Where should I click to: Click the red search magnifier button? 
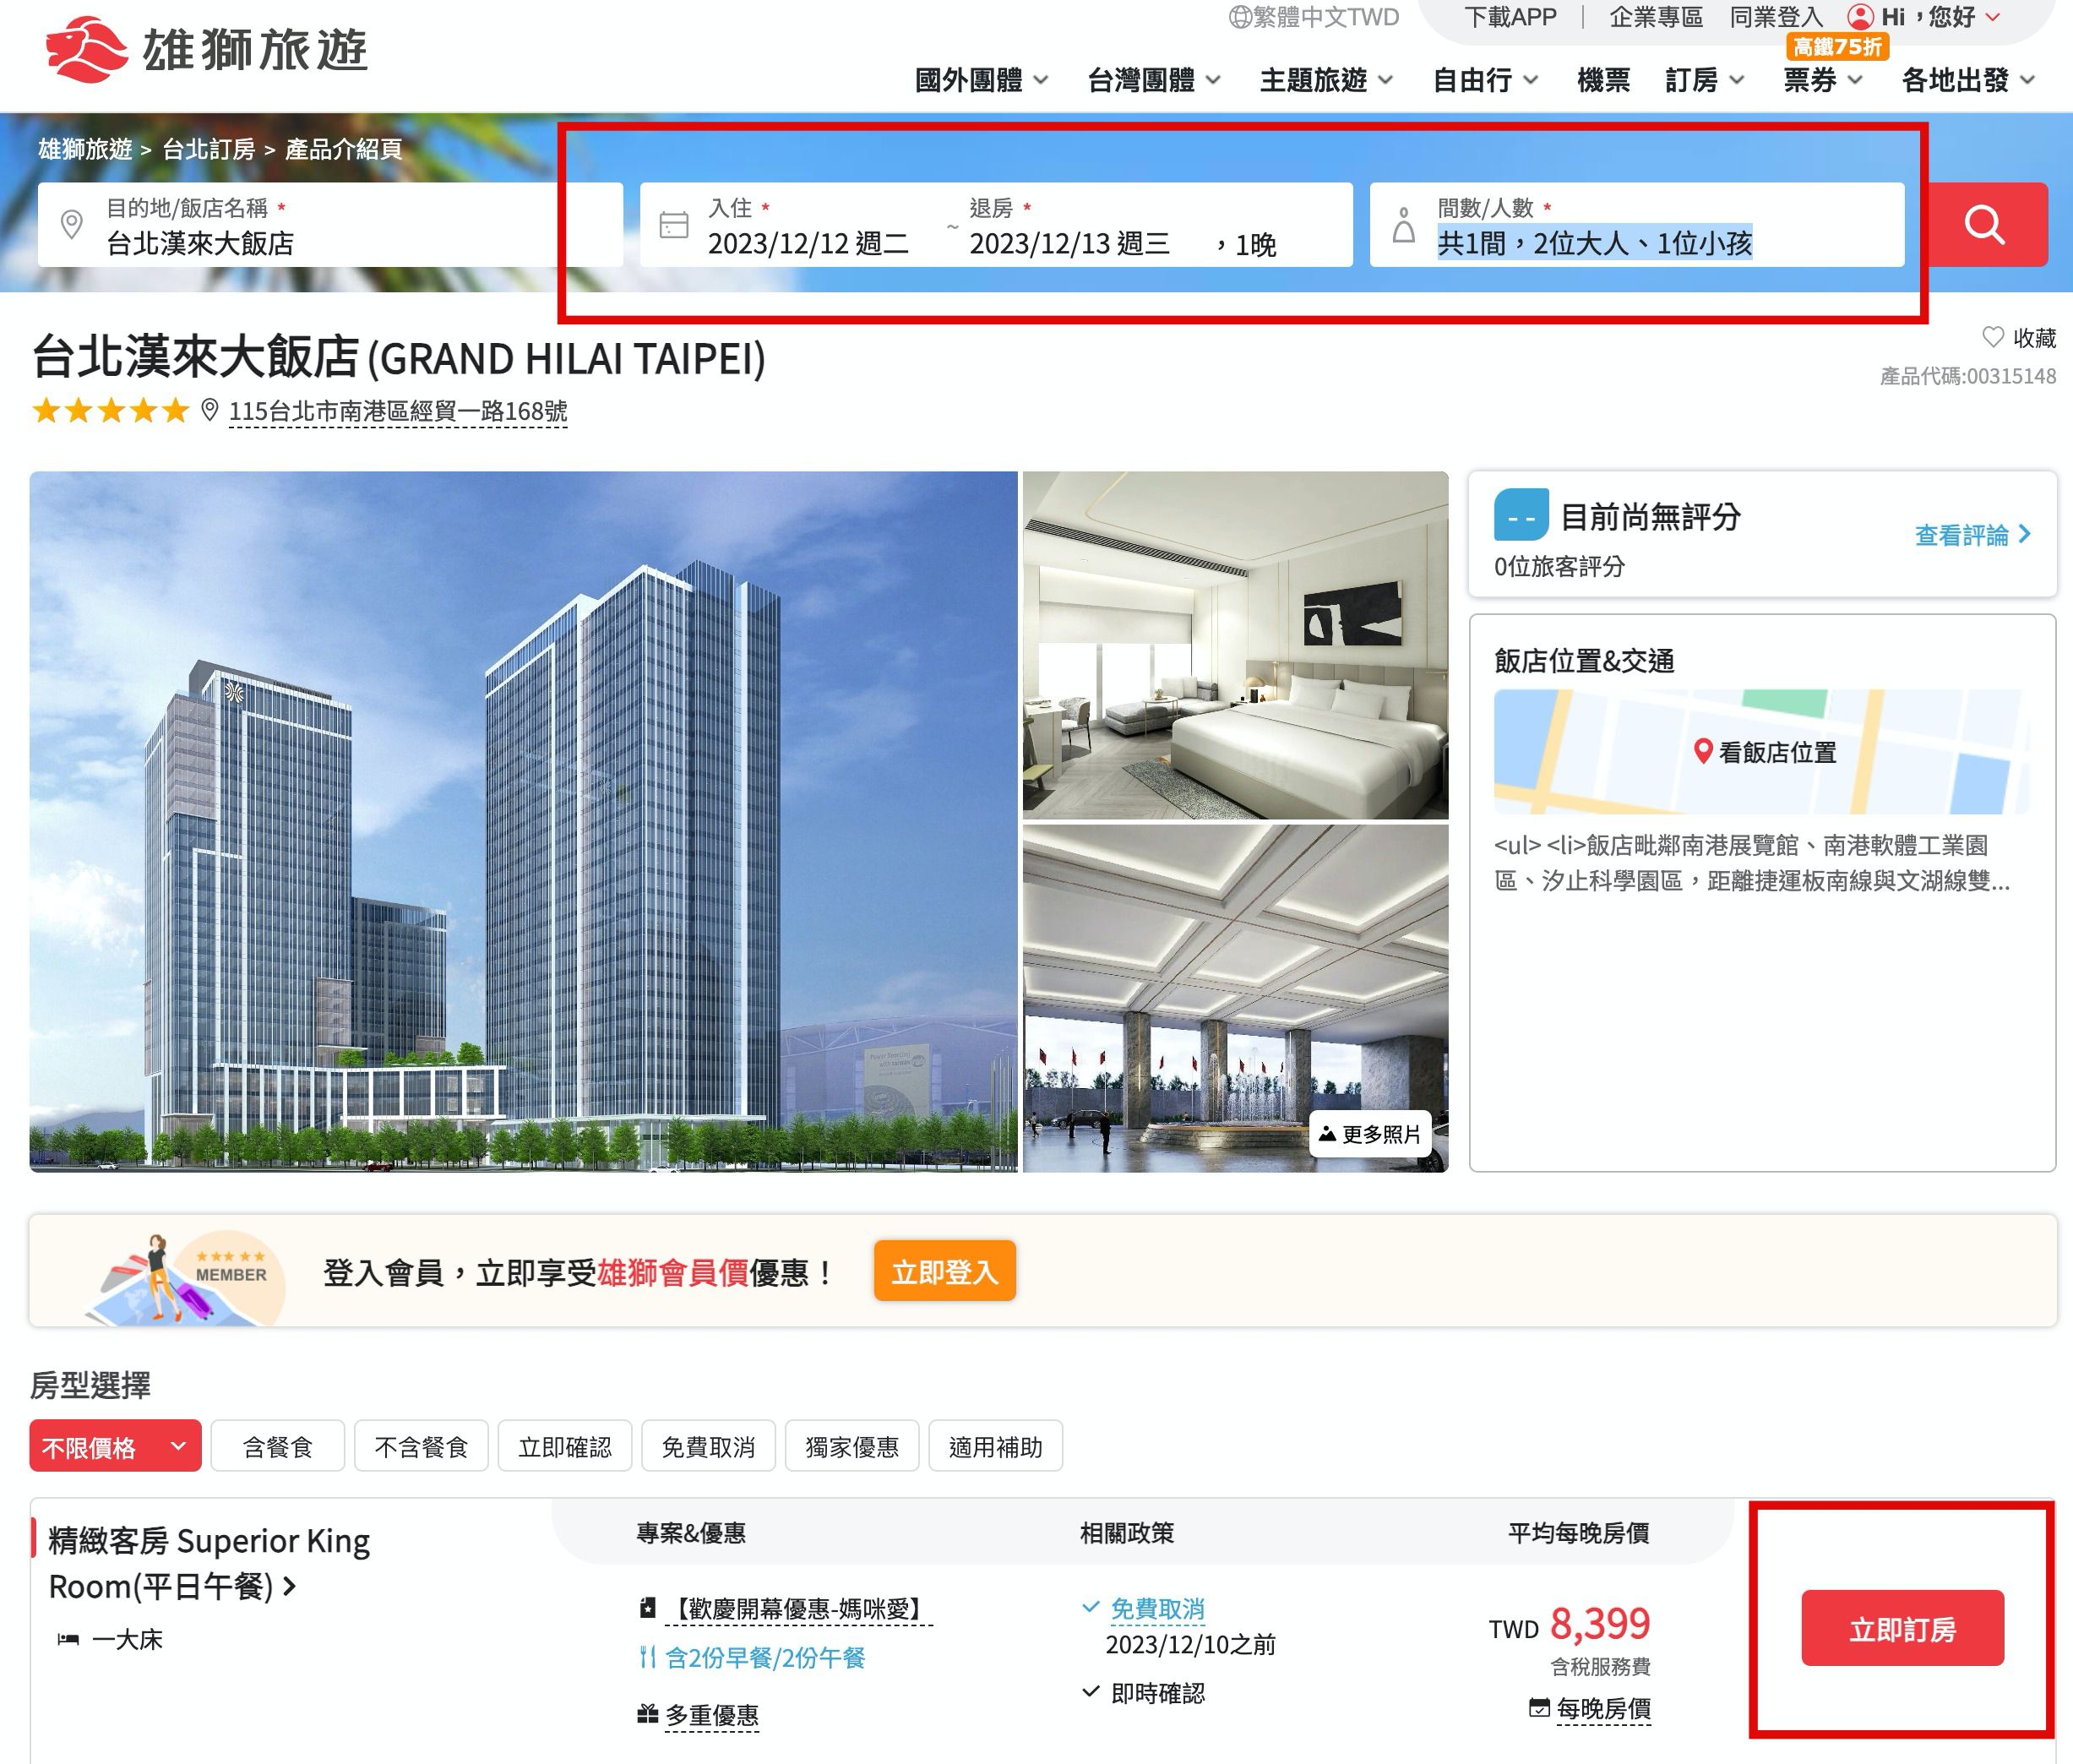1984,225
